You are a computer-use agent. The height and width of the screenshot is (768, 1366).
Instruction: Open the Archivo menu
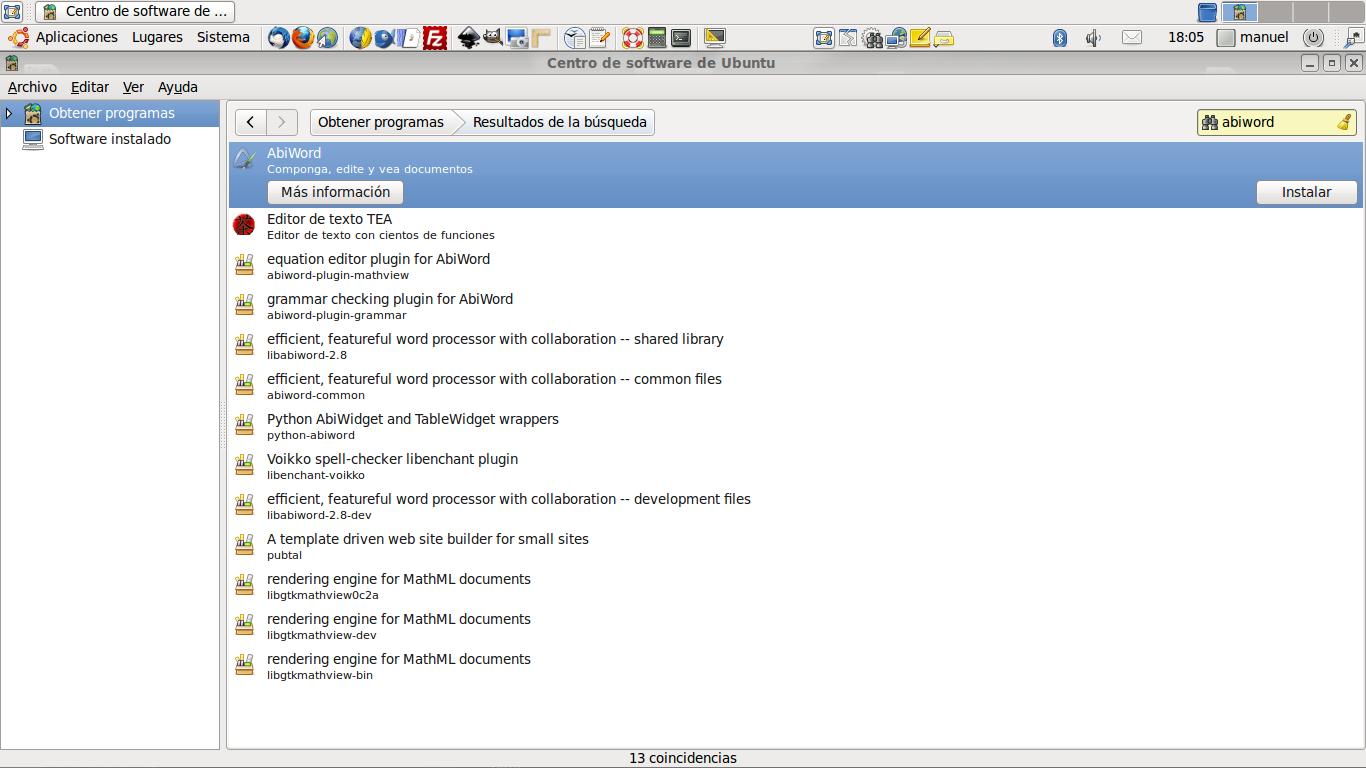32,87
